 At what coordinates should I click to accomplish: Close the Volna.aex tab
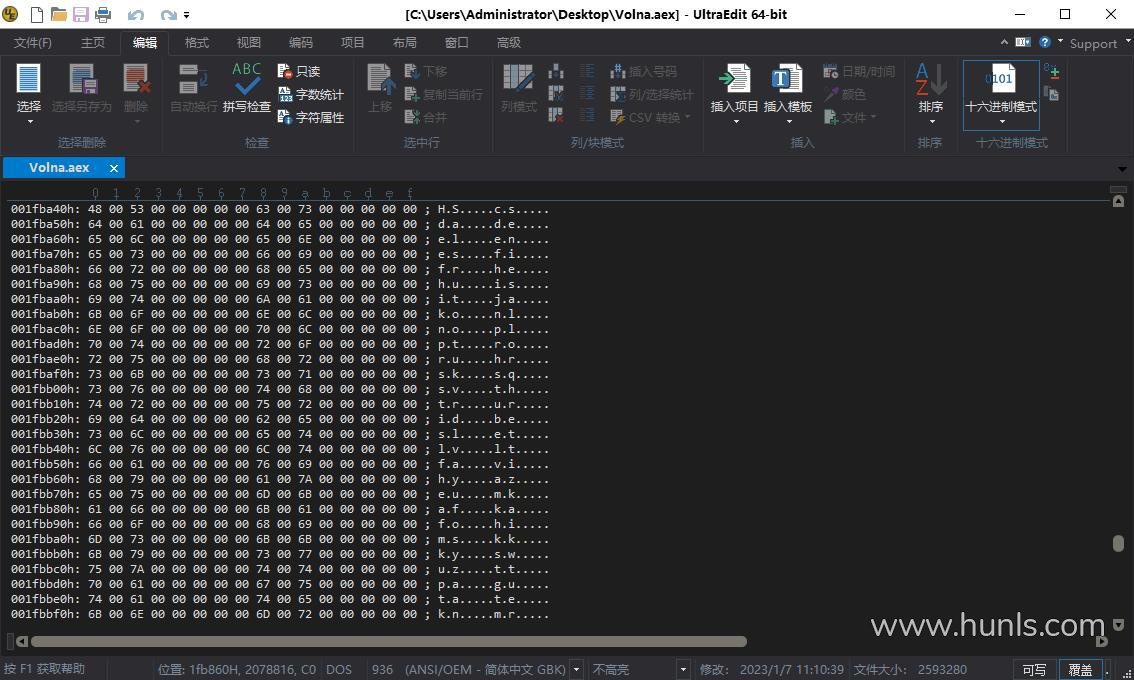(114, 169)
